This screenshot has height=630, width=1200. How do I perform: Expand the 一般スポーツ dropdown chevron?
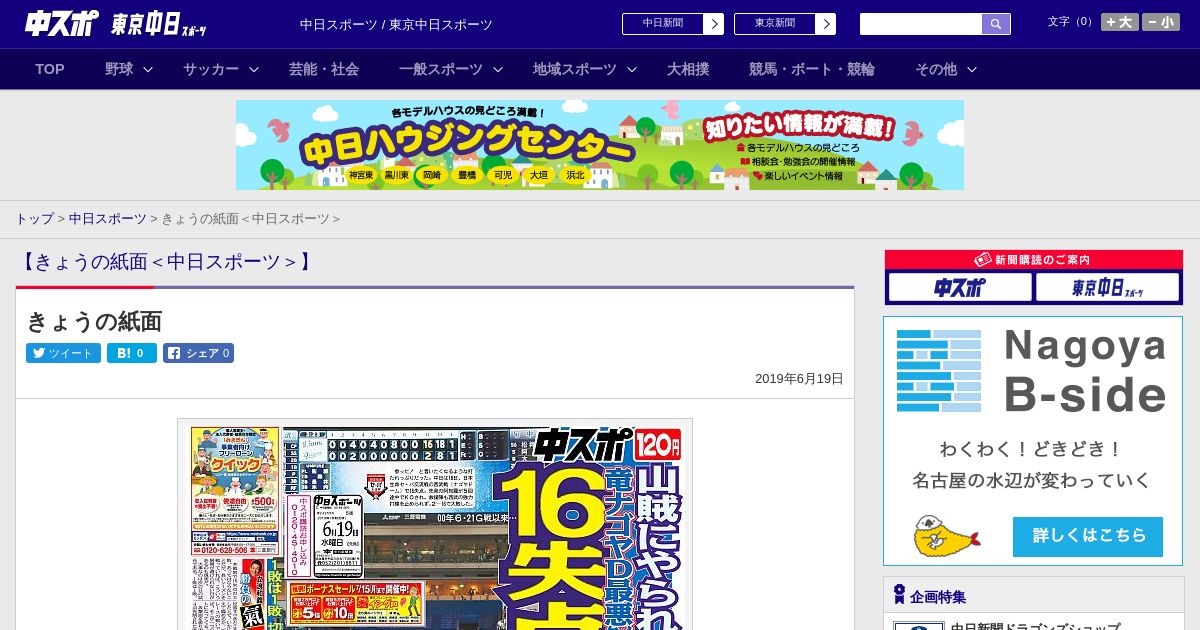[498, 69]
